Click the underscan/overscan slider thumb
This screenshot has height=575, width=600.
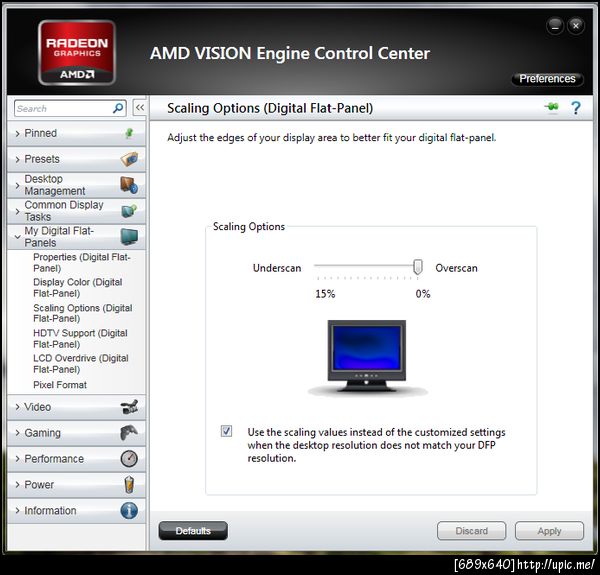point(418,267)
